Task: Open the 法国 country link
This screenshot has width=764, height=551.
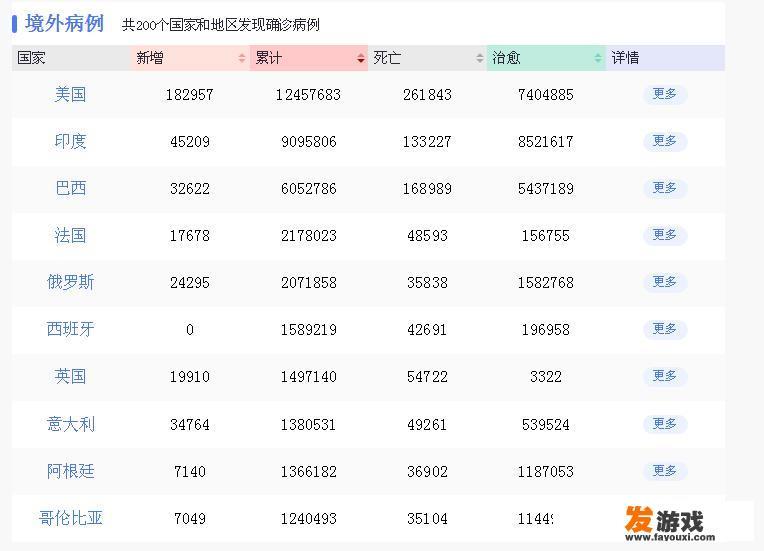Action: point(71,235)
